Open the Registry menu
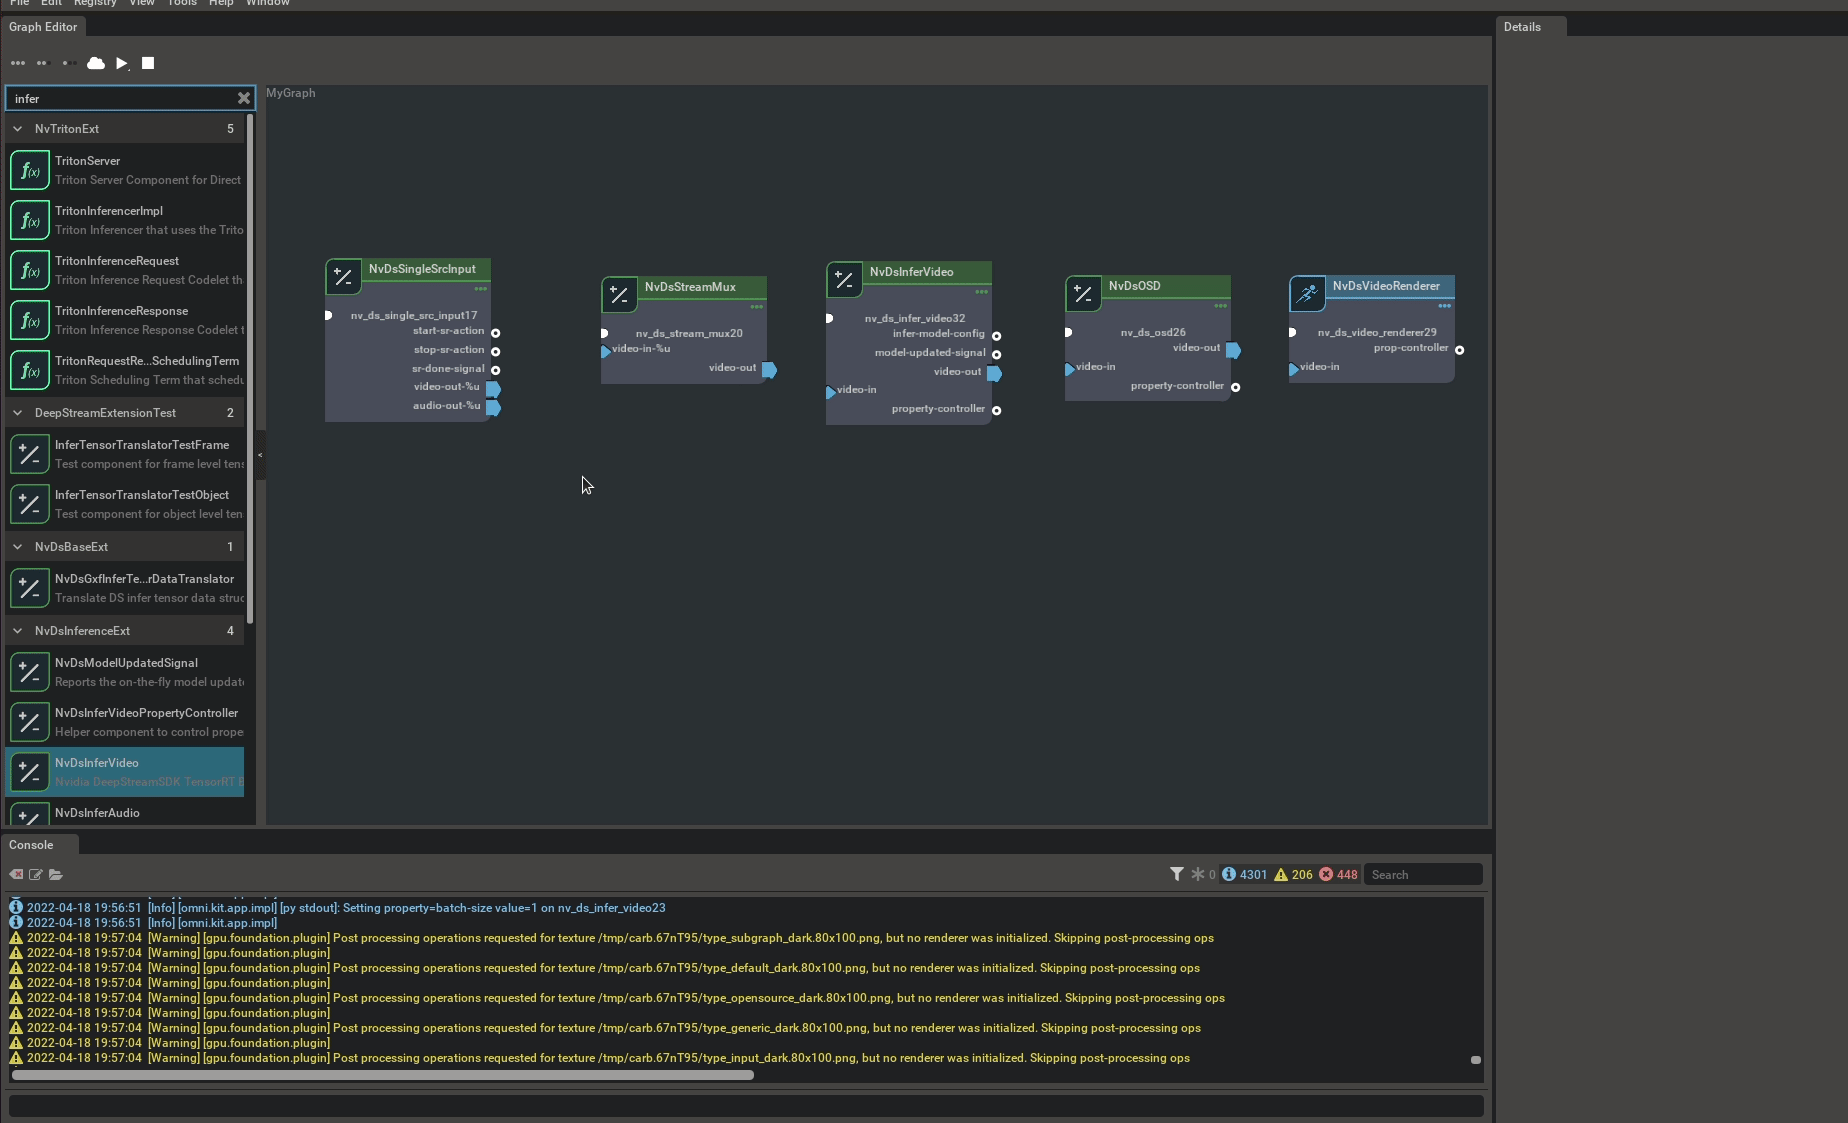The height and width of the screenshot is (1123, 1848). 94,4
